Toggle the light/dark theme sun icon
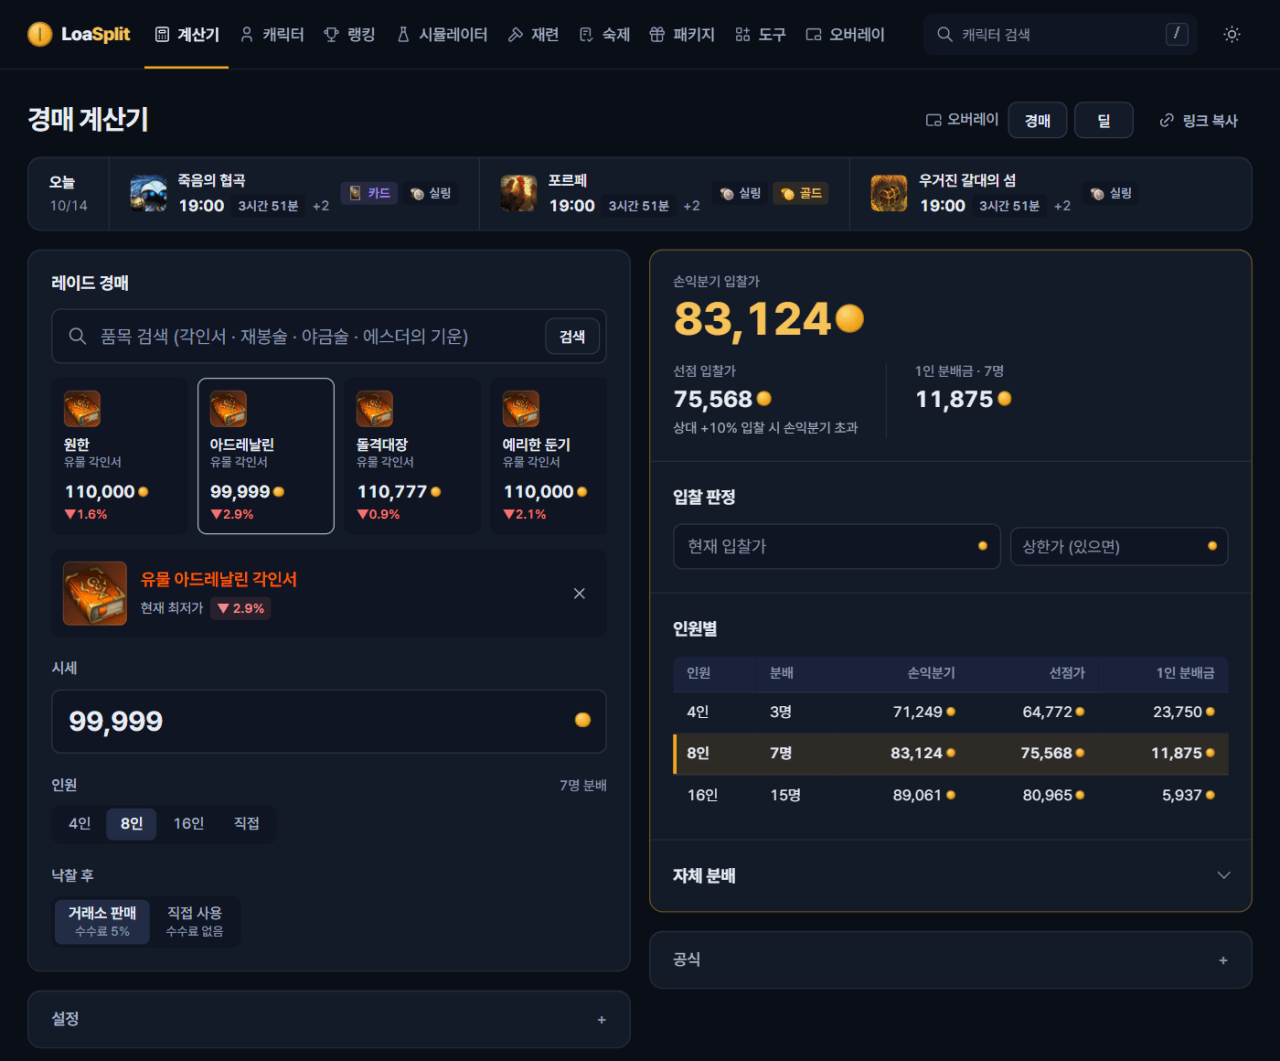The height and width of the screenshot is (1061, 1280). (1232, 34)
